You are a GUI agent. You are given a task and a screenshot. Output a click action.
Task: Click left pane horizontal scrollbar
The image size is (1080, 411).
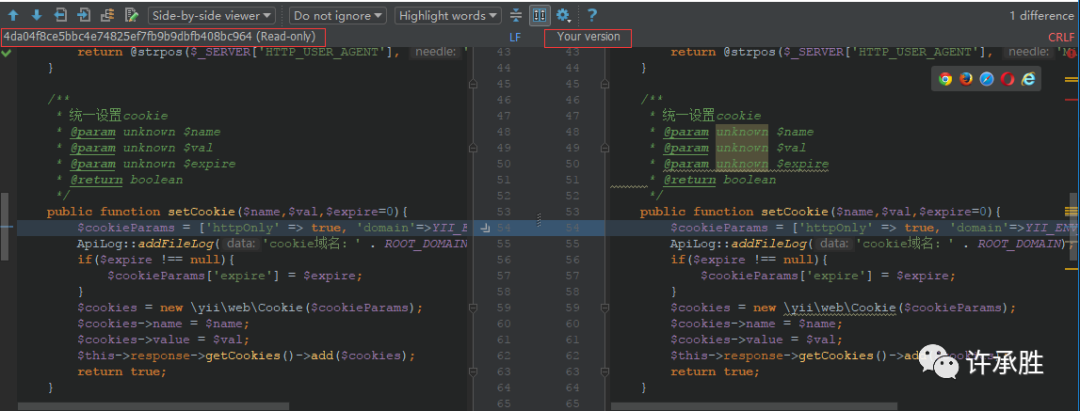tap(153, 406)
